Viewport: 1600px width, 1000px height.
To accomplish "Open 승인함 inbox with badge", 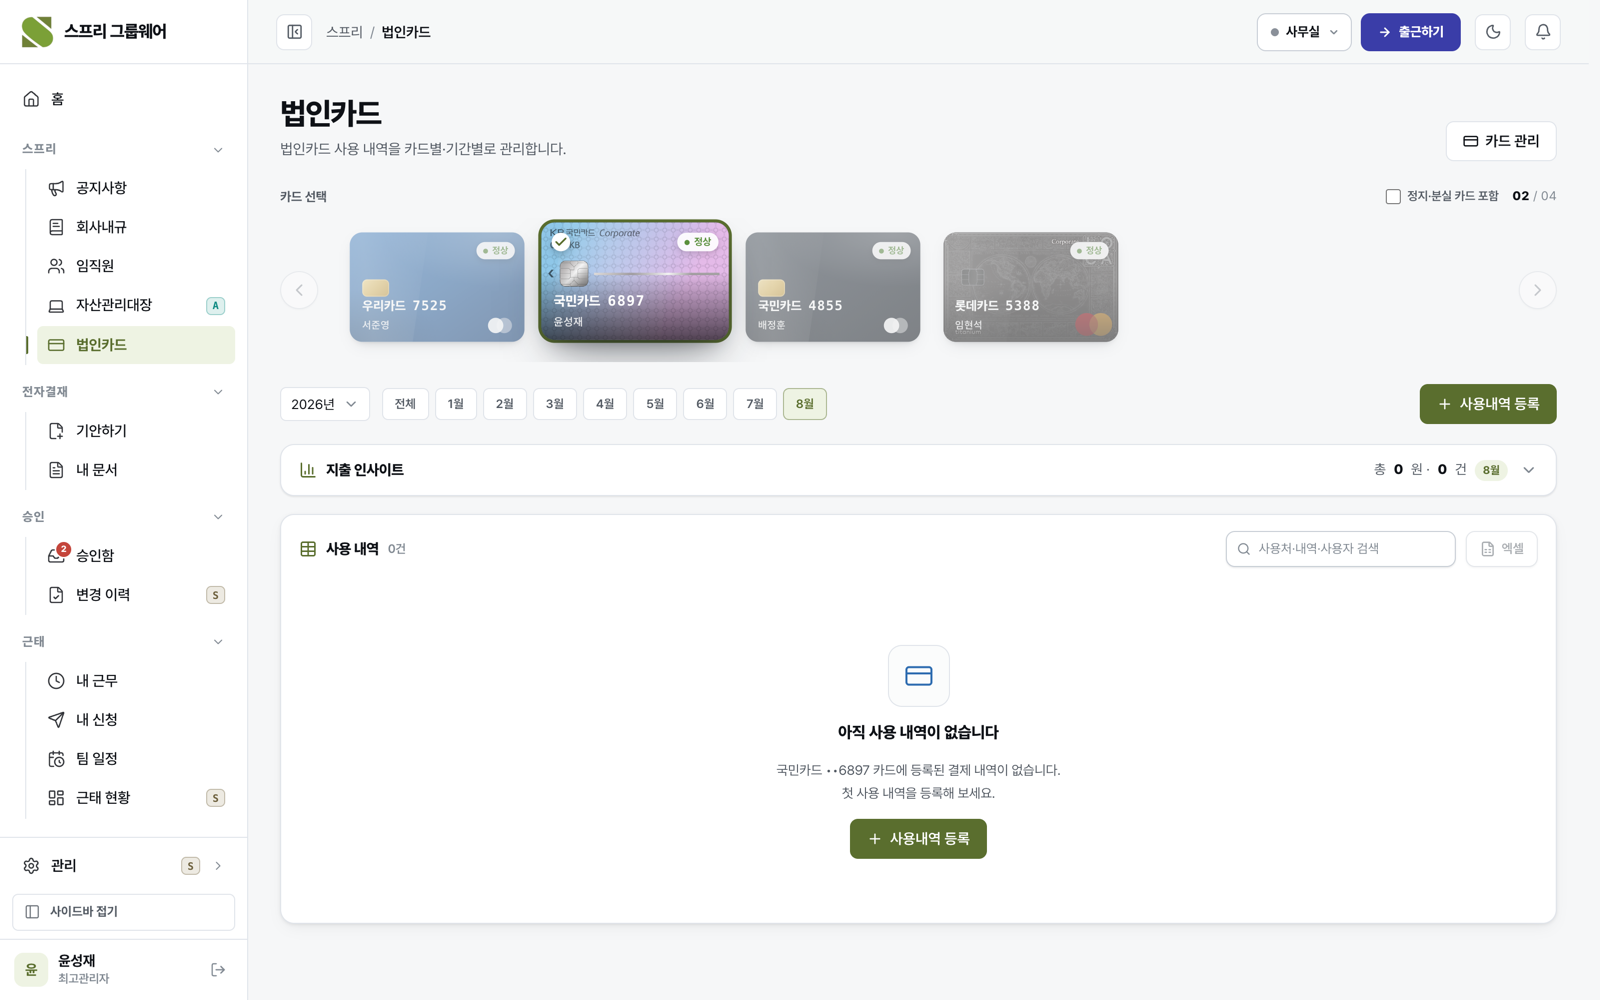I will (136, 555).
